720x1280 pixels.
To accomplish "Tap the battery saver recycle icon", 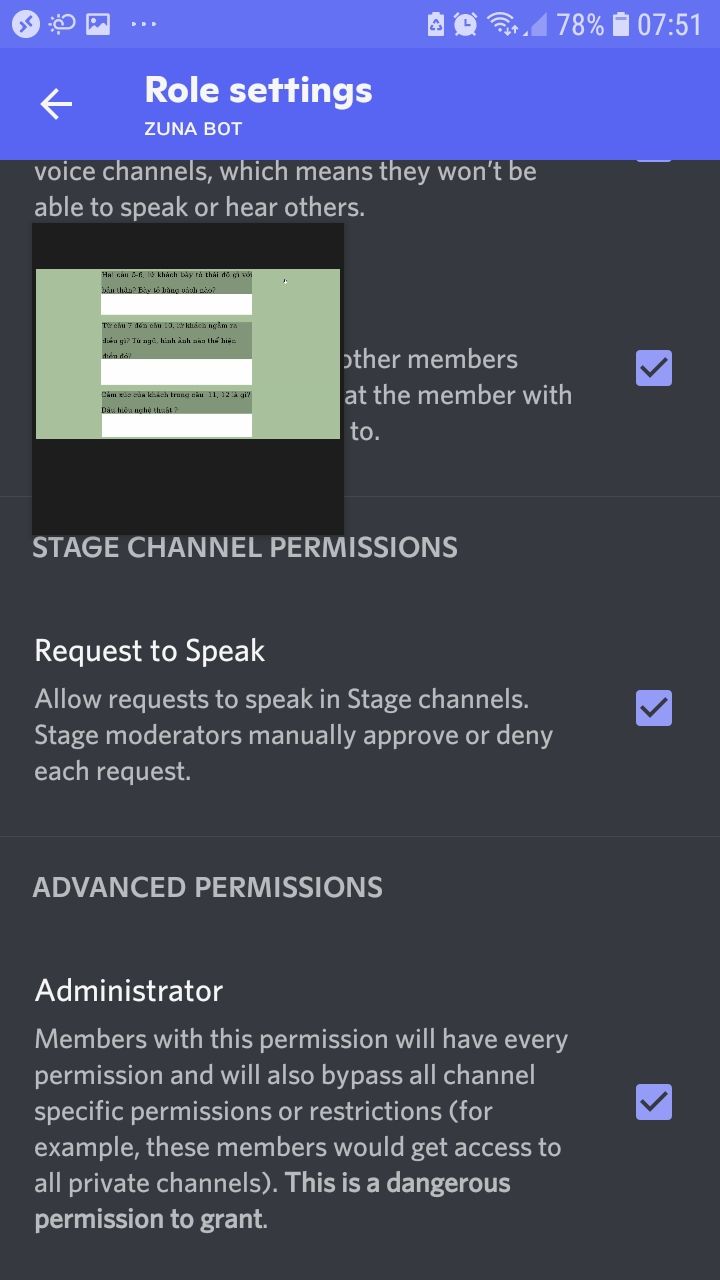I will (435, 24).
